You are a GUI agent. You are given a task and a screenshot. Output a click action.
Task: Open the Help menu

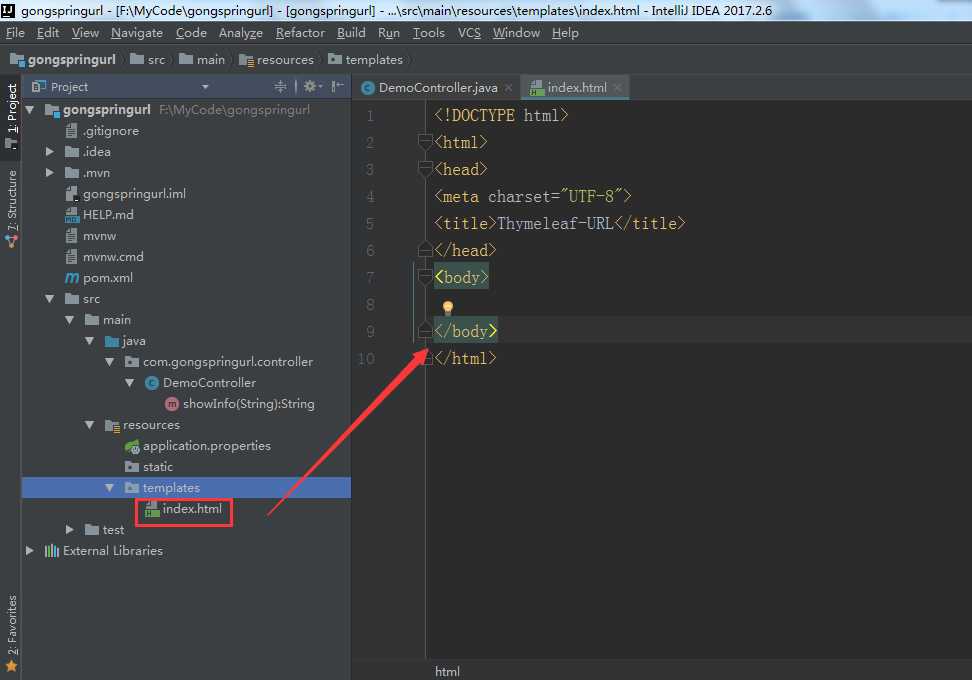[565, 33]
